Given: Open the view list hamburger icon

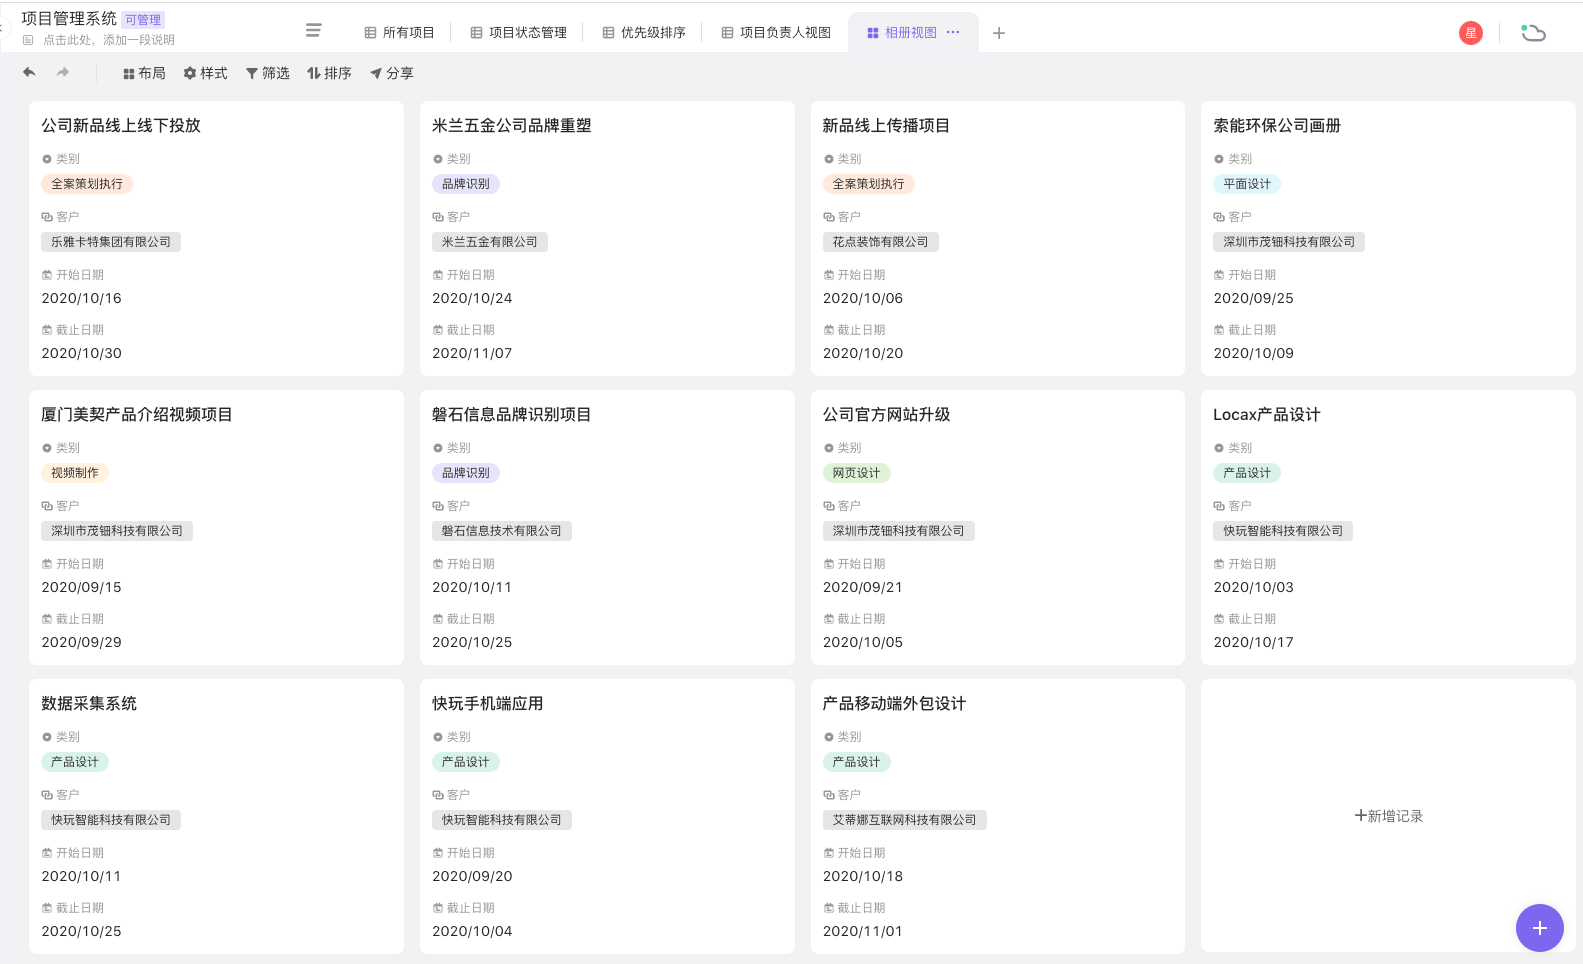Looking at the screenshot, I should [313, 31].
